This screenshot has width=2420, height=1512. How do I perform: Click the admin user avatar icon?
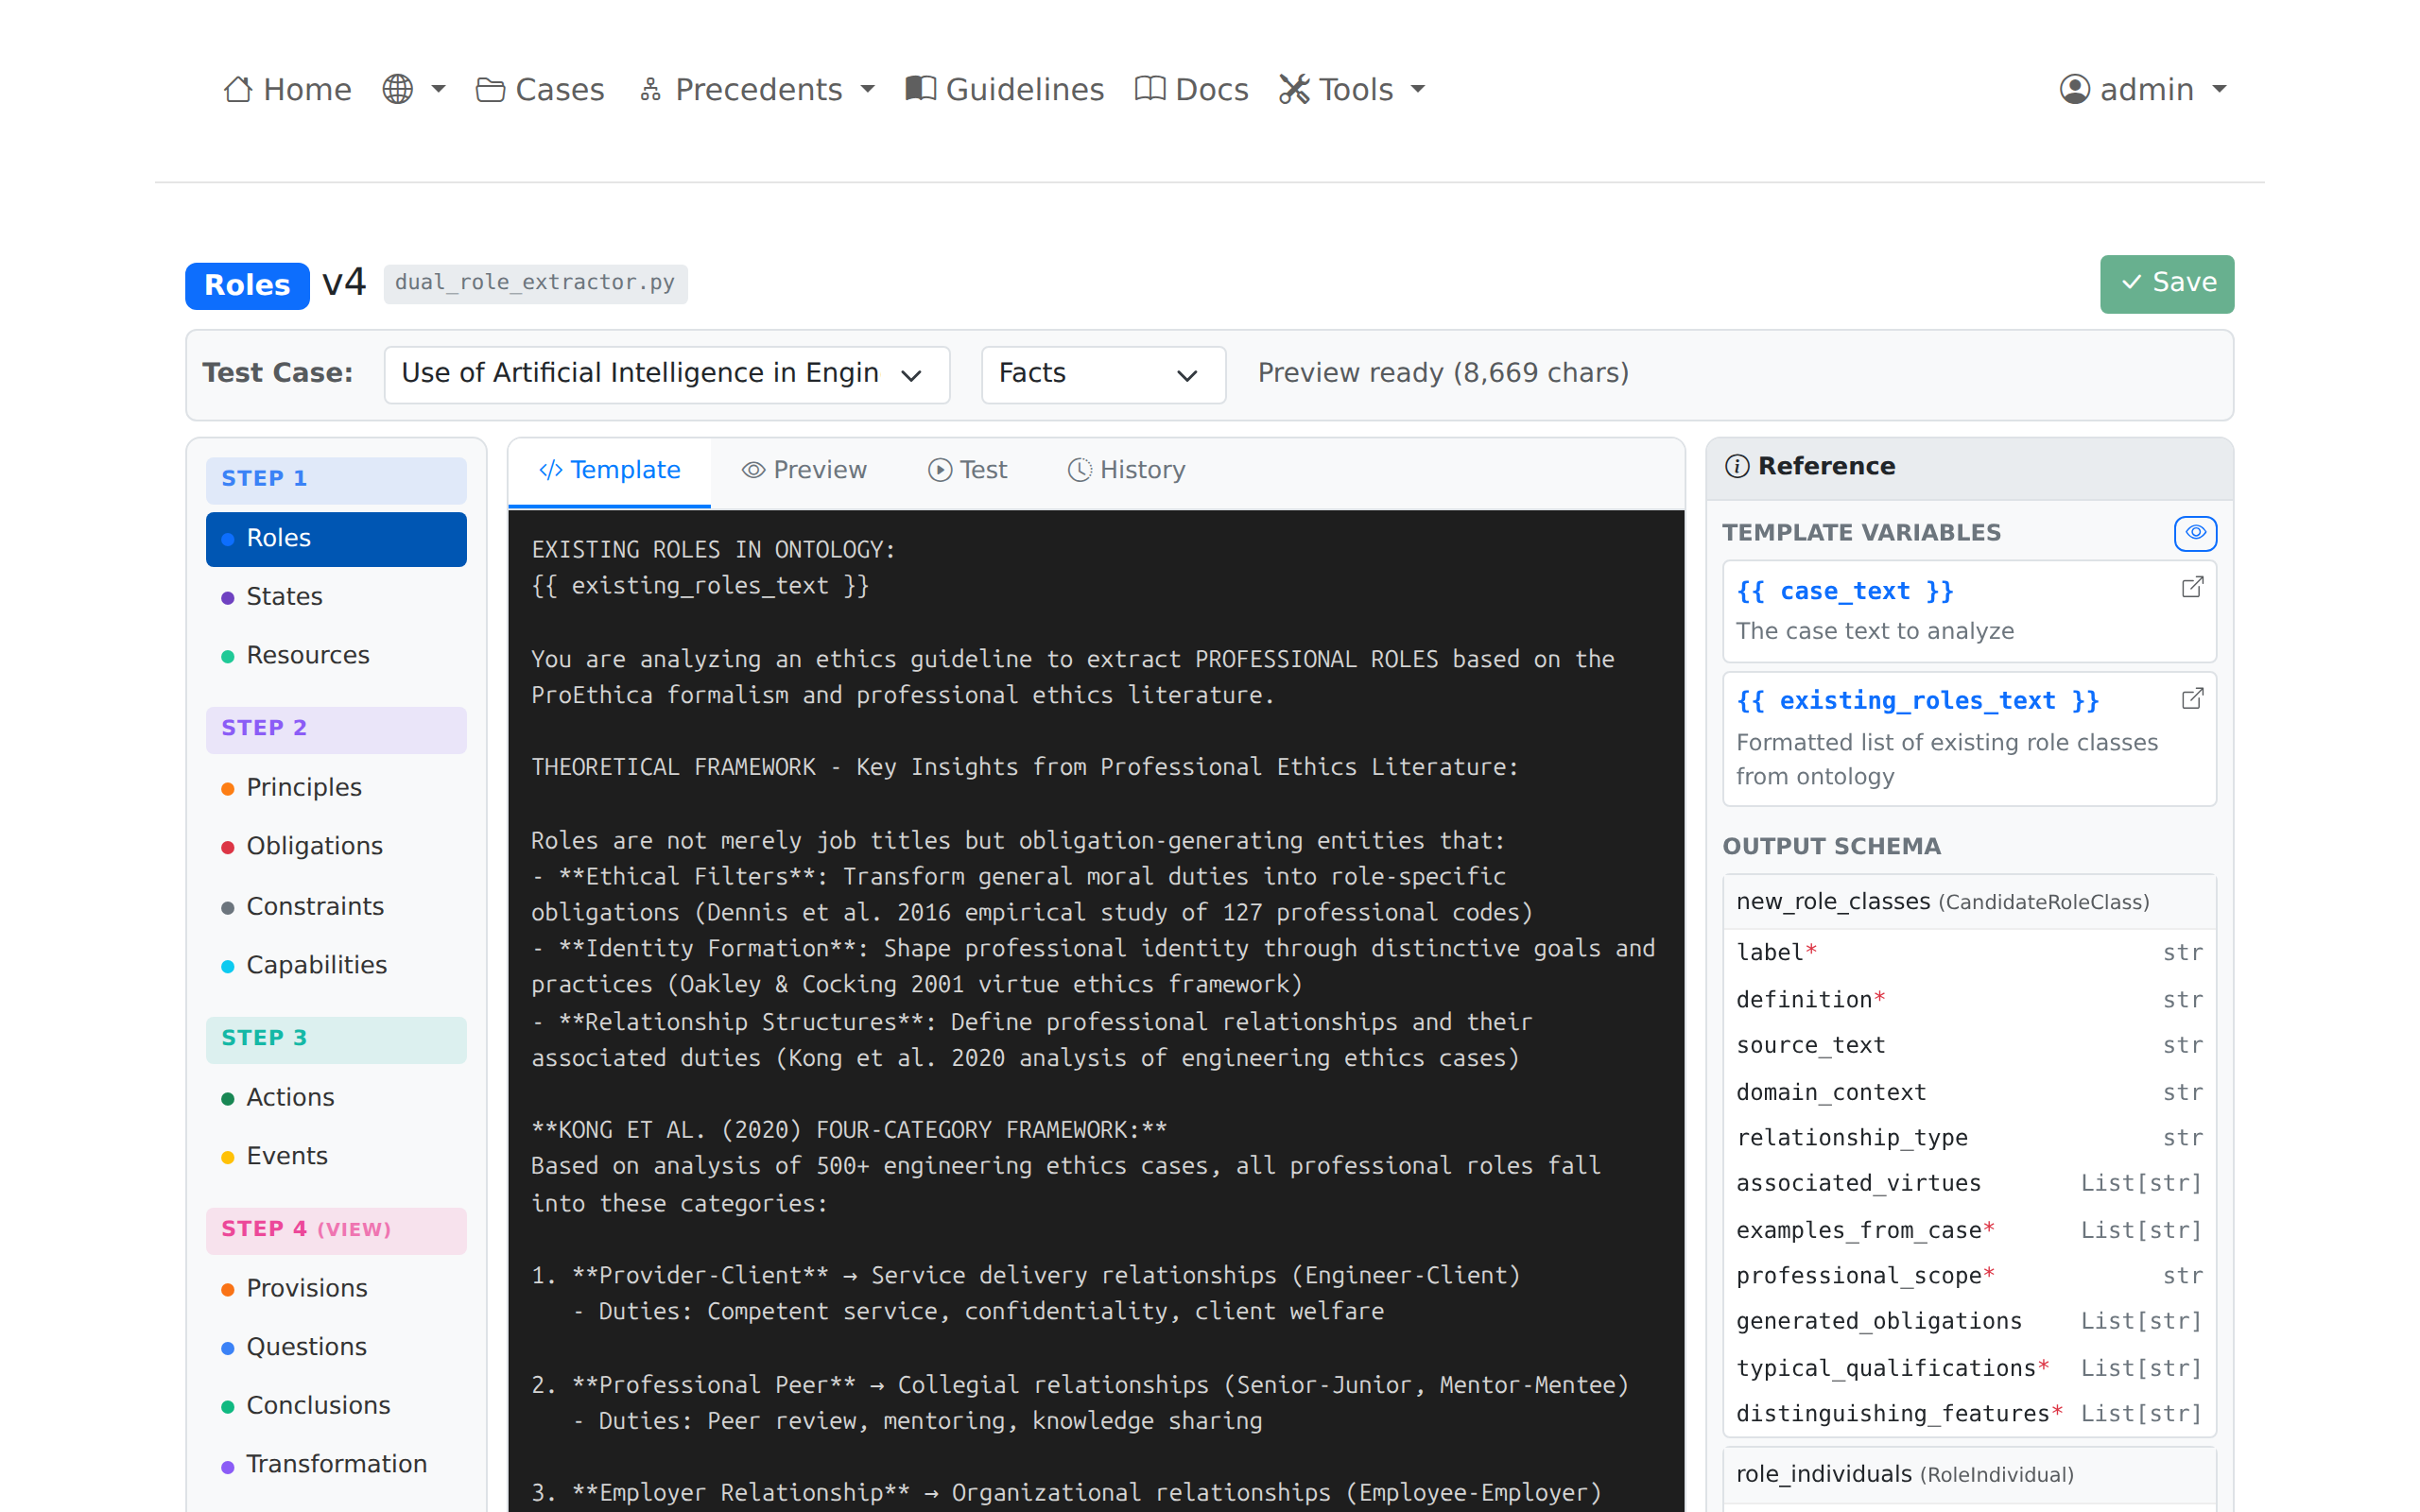coord(2075,89)
